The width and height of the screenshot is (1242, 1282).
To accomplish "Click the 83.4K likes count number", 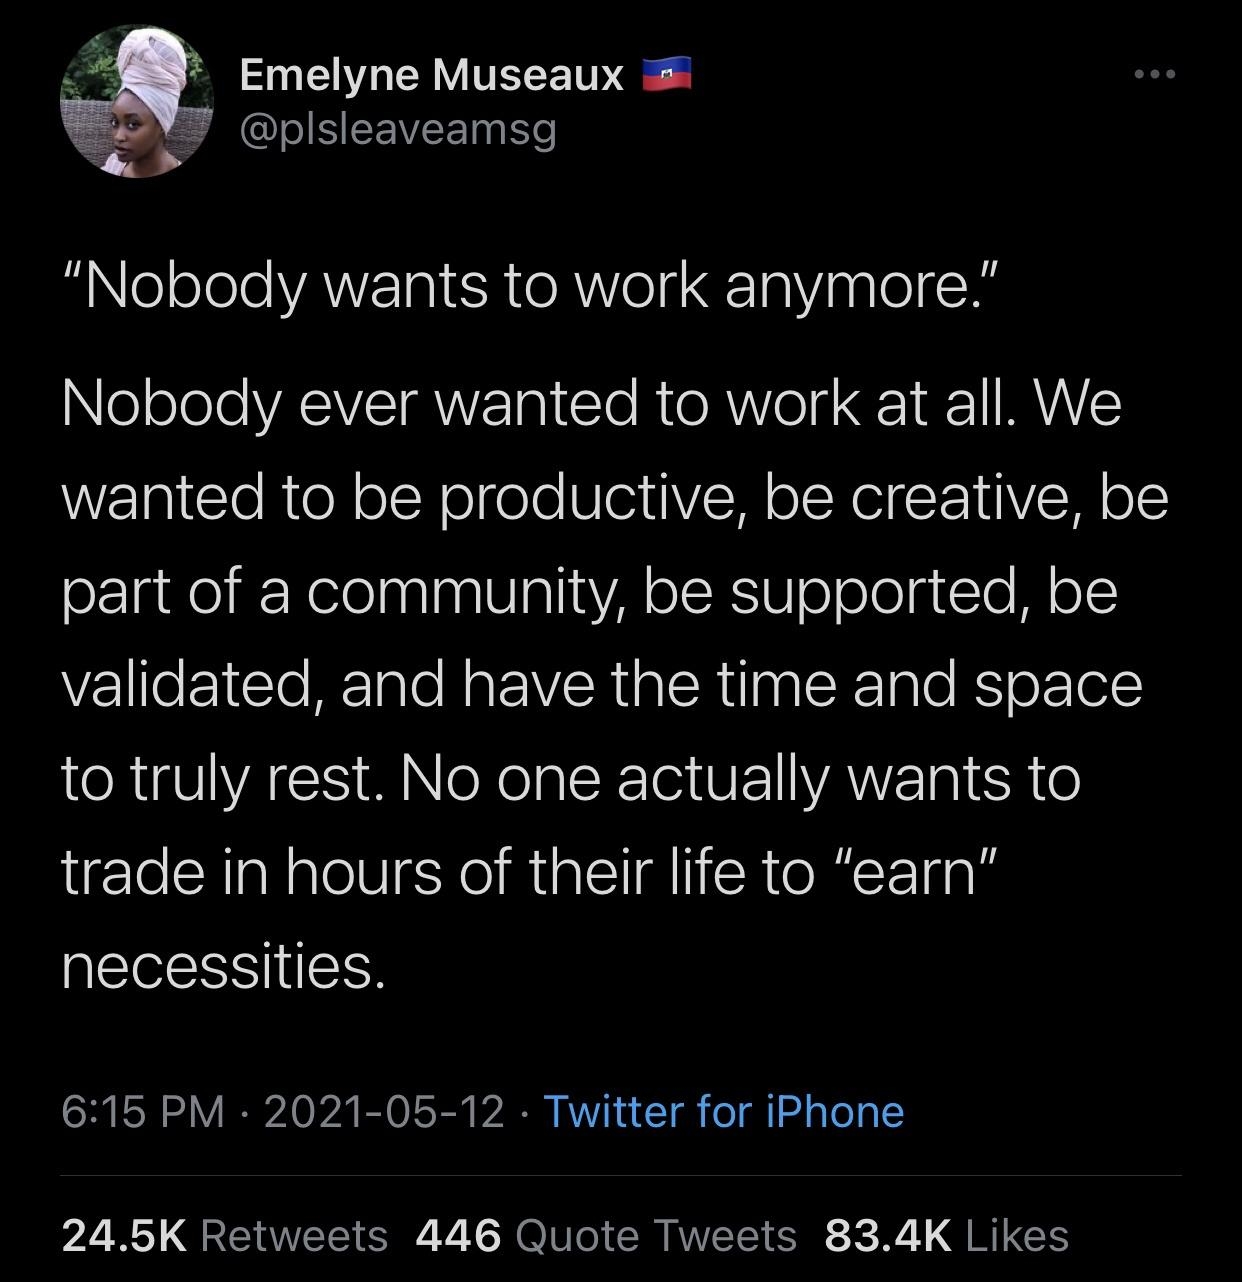I will [887, 1235].
